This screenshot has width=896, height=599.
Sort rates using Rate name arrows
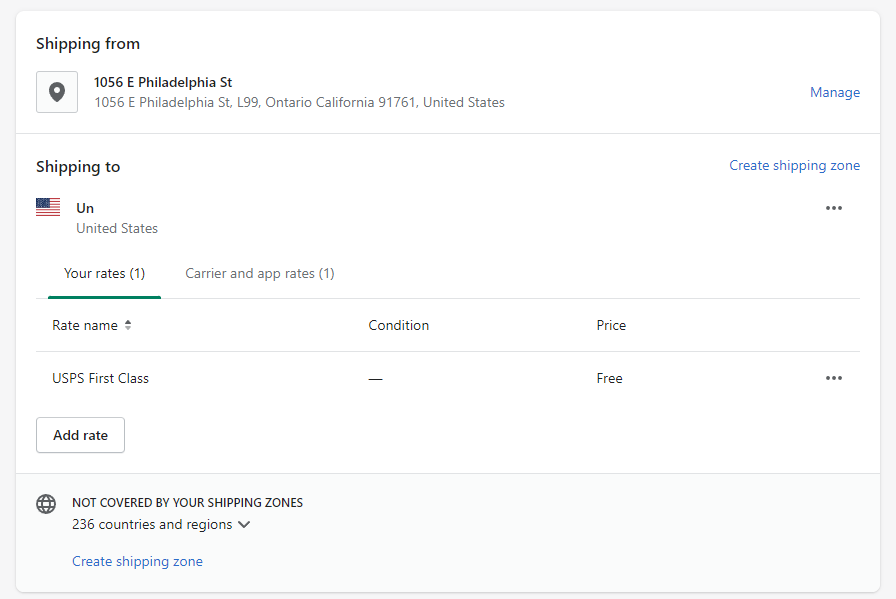(128, 326)
